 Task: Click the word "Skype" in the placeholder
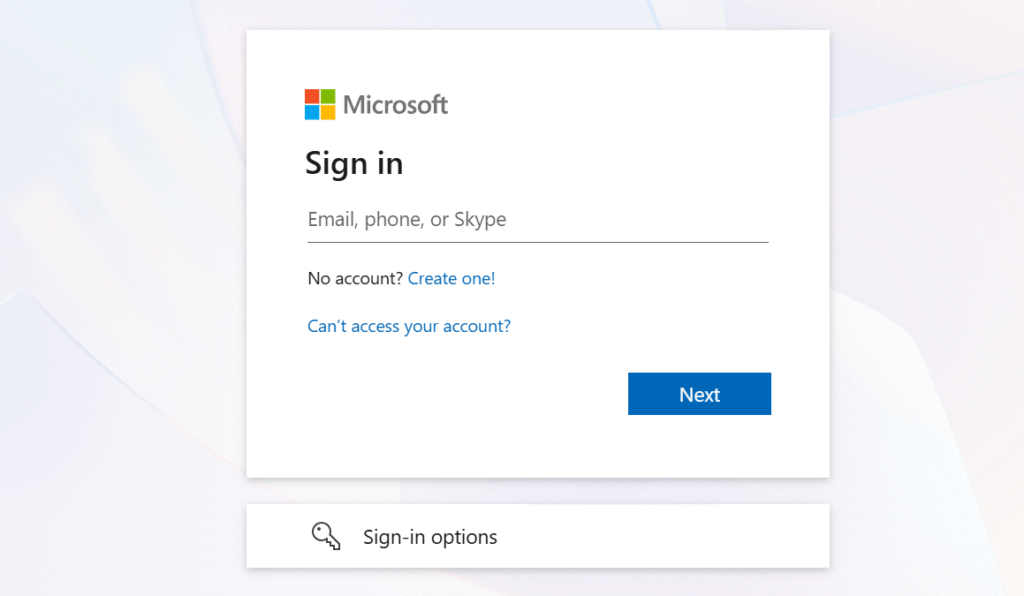pyautogui.click(x=480, y=219)
